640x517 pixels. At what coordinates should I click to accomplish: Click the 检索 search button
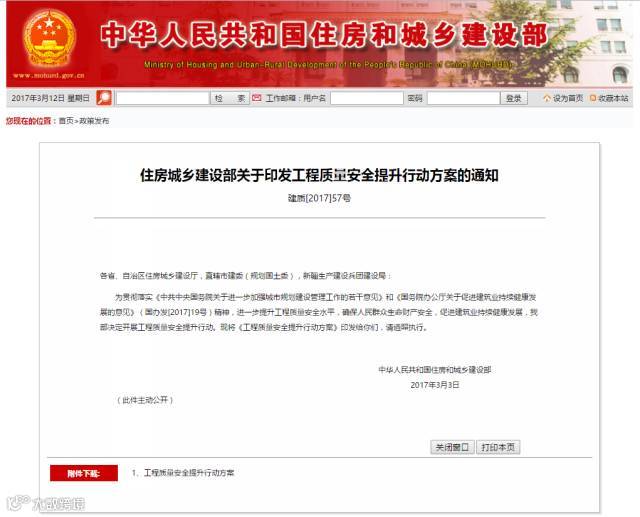(230, 98)
